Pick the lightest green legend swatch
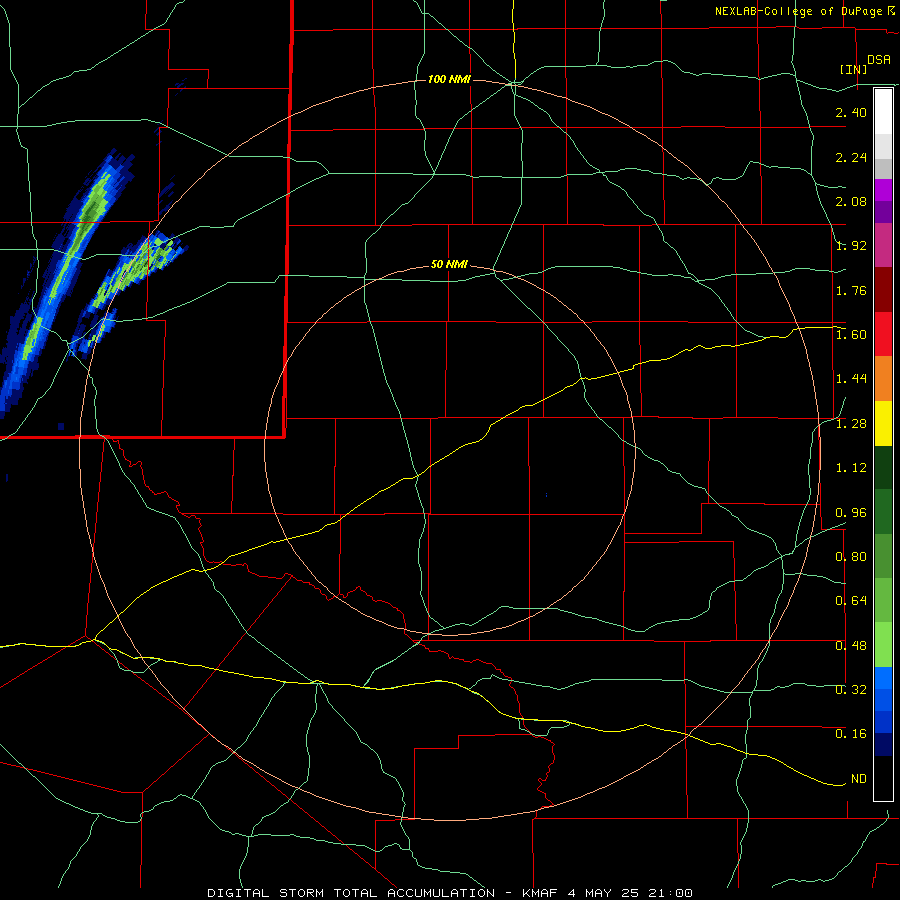 [883, 645]
